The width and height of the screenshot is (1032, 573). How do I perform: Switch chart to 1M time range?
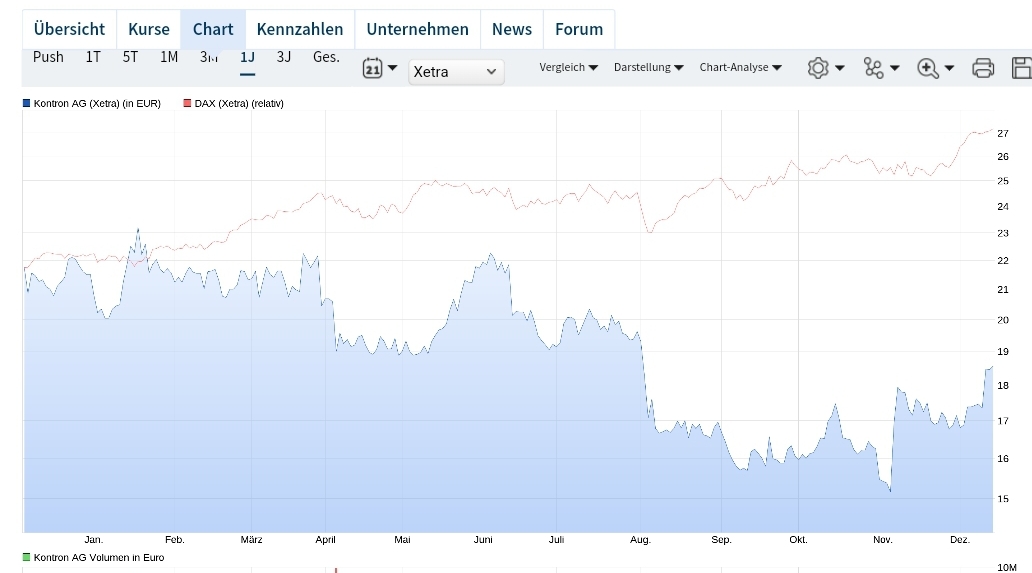(169, 57)
